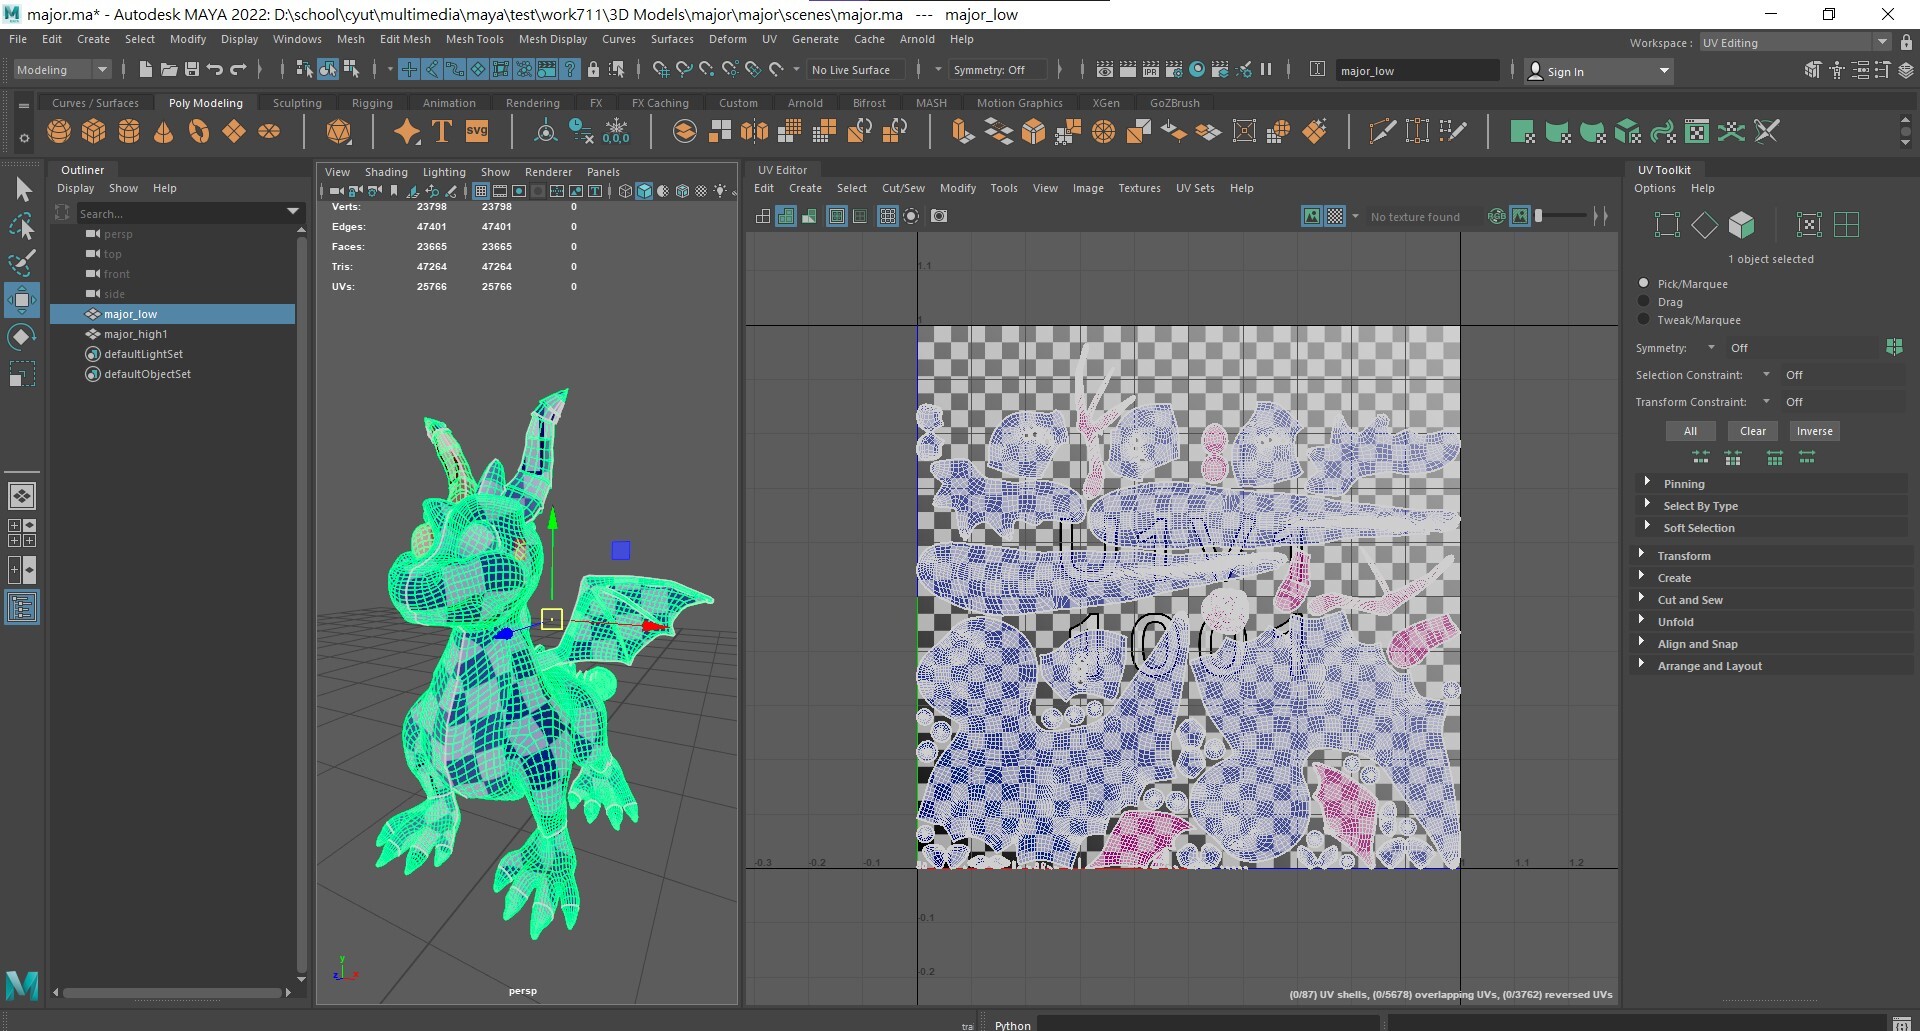
Task: Click the Clear selection button
Action: point(1752,431)
